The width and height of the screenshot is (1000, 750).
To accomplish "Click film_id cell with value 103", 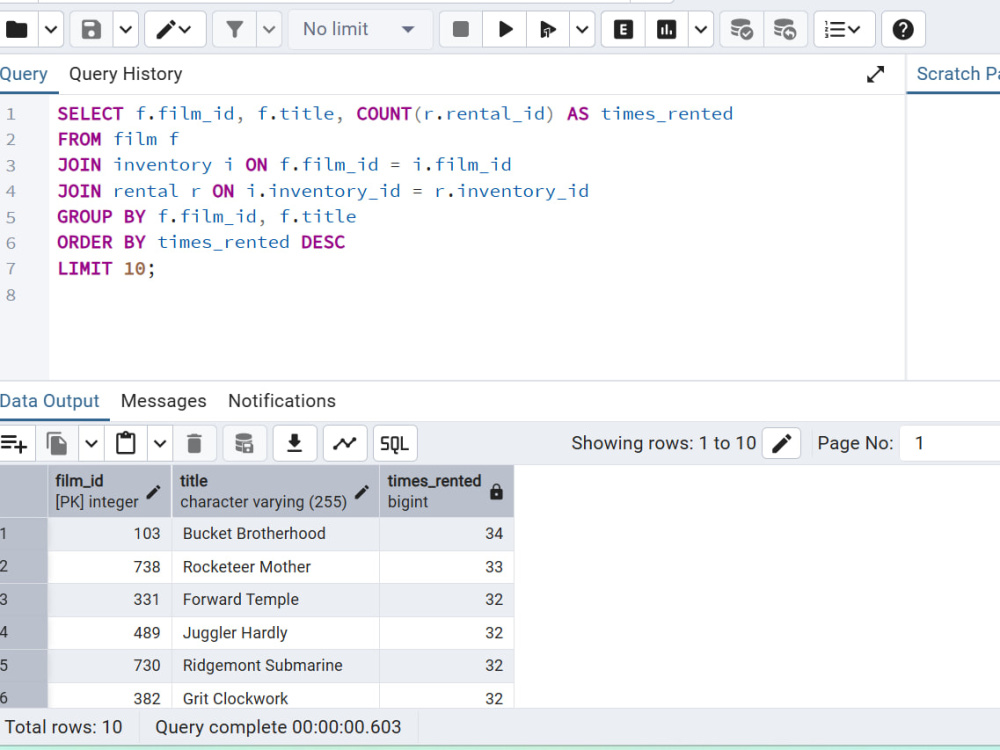I will 109,534.
